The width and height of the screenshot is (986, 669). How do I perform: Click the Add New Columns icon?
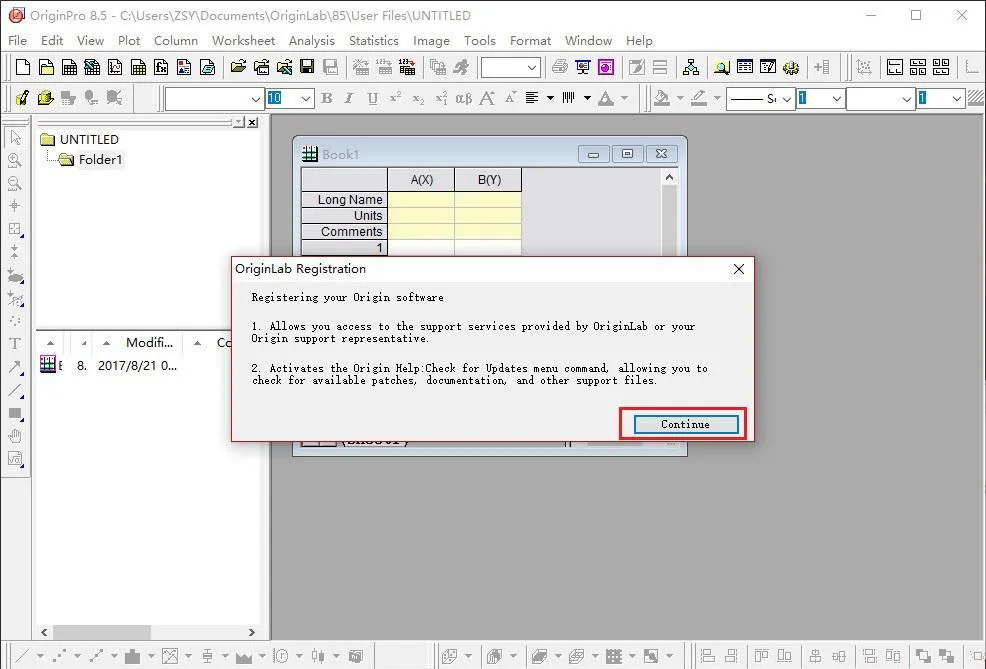click(822, 67)
